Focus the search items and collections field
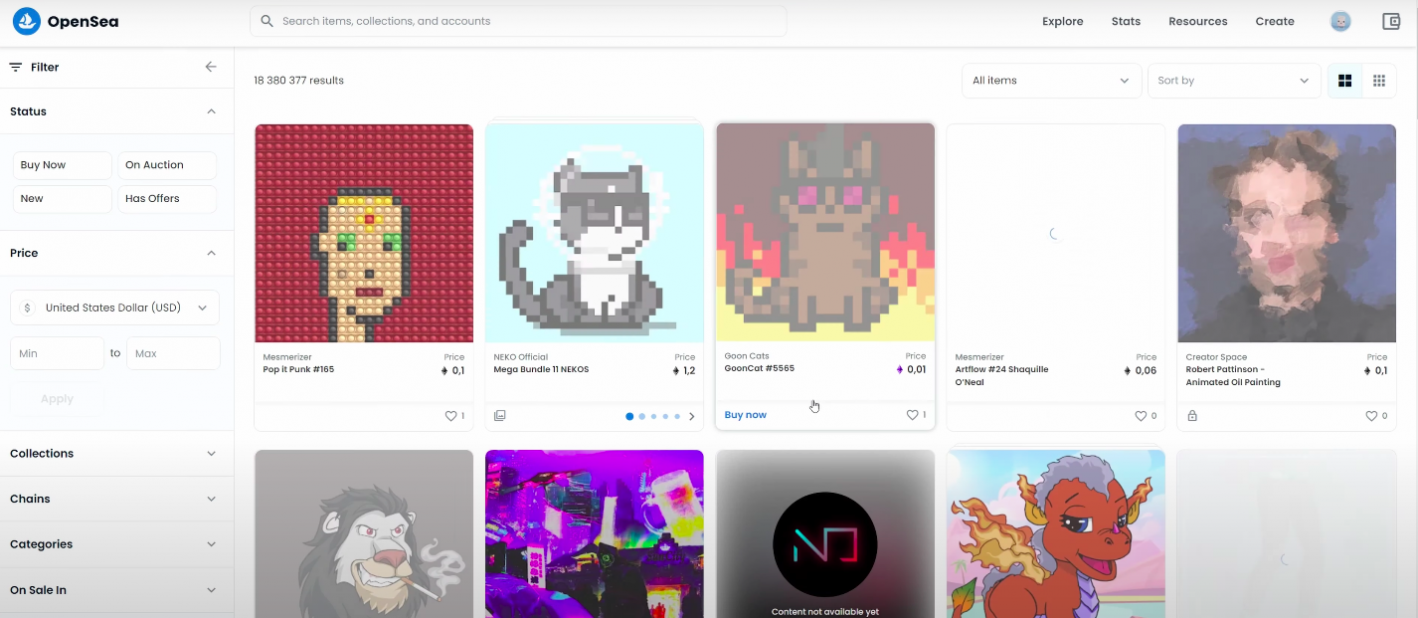 518,21
